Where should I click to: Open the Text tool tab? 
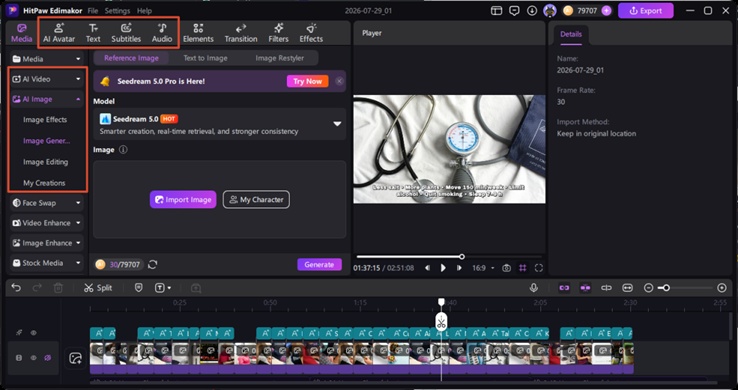(x=93, y=33)
